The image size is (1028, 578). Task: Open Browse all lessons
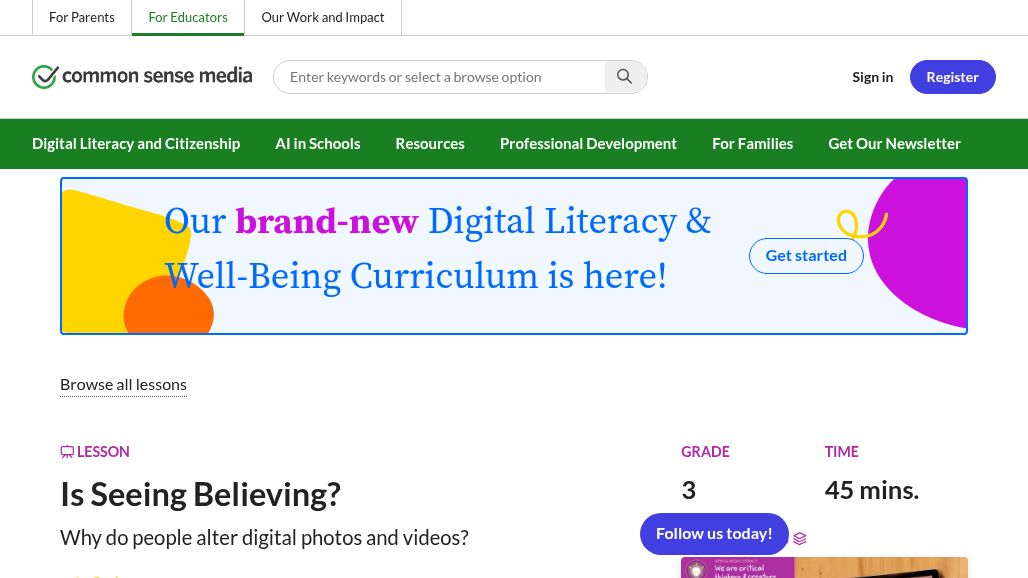(x=123, y=383)
